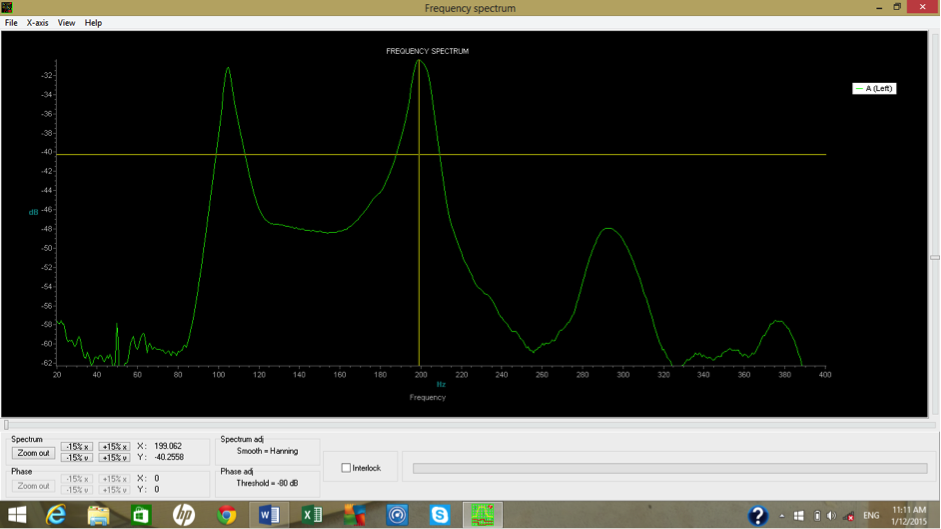Select the Threshold = -80 dB text
Viewport: 941px width, 529px height.
pyautogui.click(x=267, y=483)
